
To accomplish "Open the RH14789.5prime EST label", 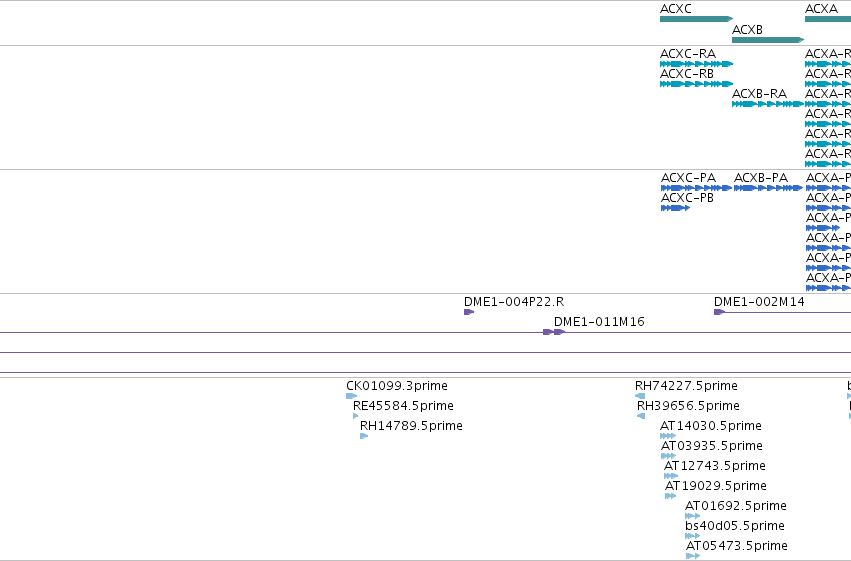I will tap(411, 426).
